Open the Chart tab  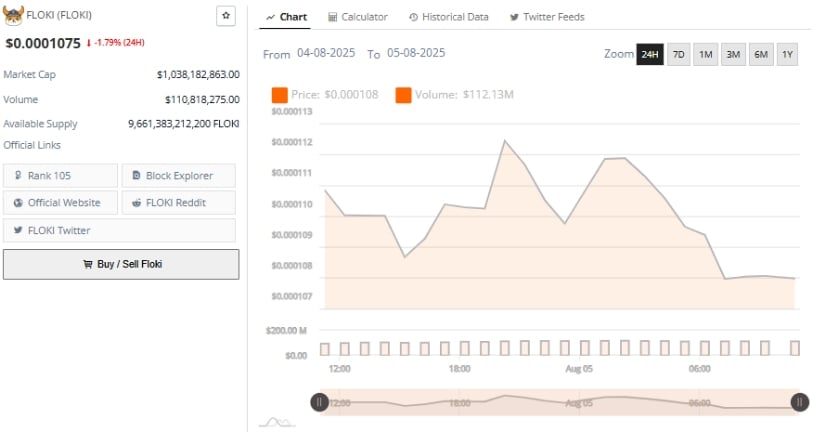(x=286, y=17)
